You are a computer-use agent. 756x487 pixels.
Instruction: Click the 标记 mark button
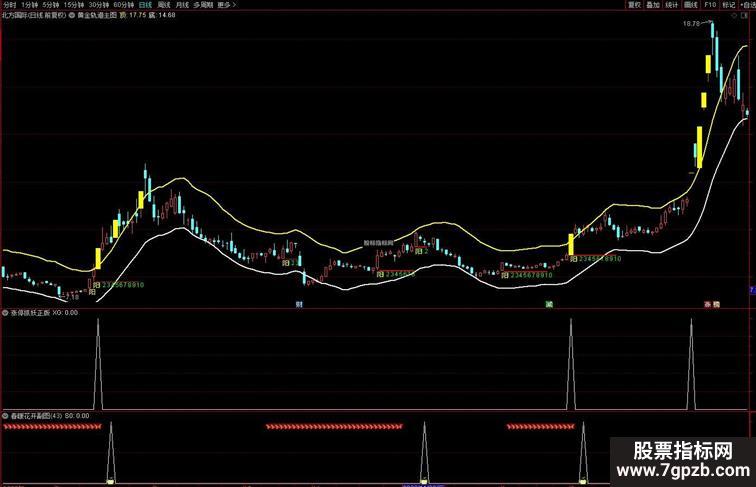[729, 4]
